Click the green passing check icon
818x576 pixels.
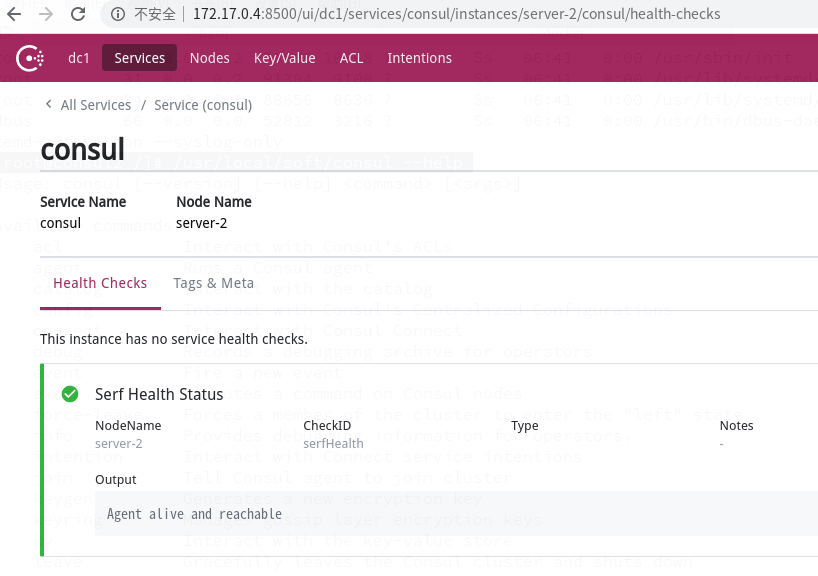click(x=70, y=394)
